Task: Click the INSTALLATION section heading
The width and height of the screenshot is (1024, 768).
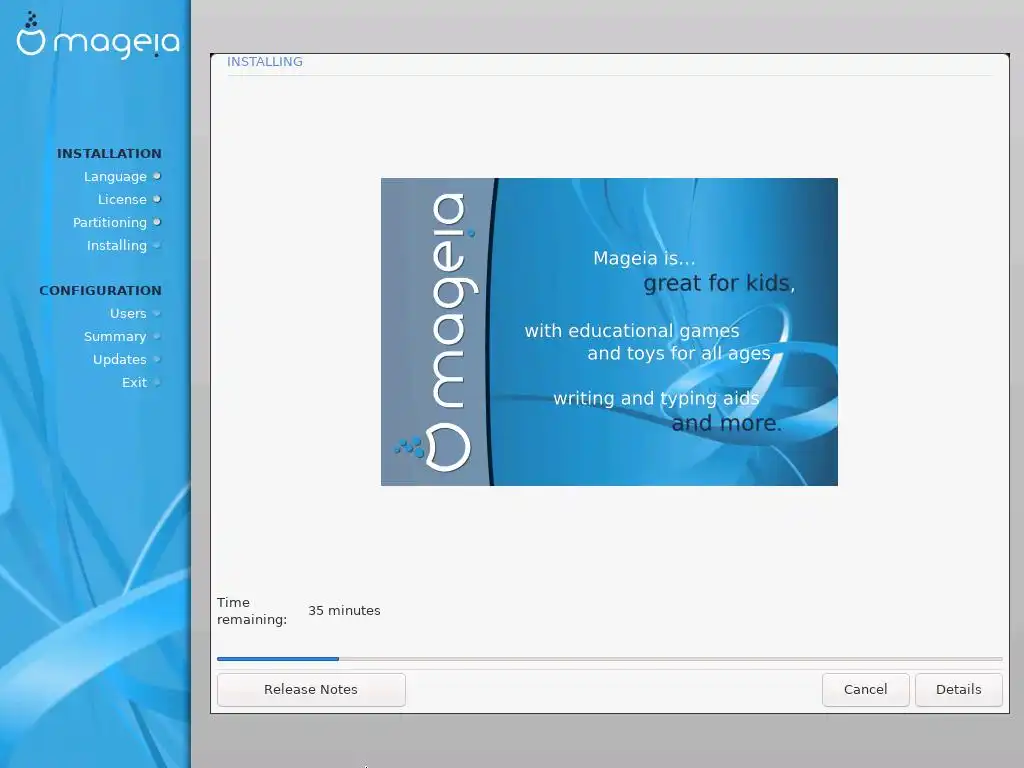Action: pyautogui.click(x=109, y=153)
